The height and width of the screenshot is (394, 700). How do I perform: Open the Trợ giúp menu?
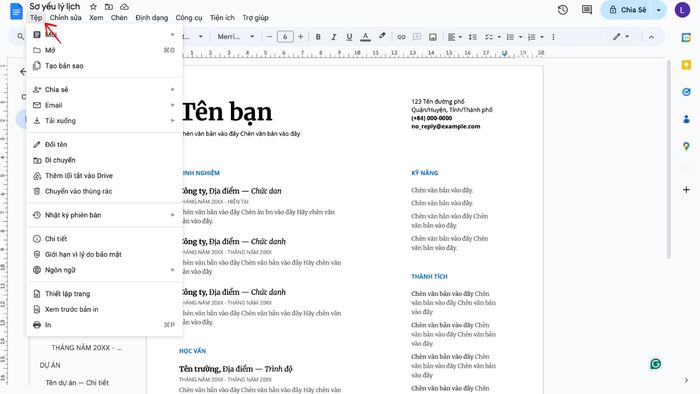255,17
